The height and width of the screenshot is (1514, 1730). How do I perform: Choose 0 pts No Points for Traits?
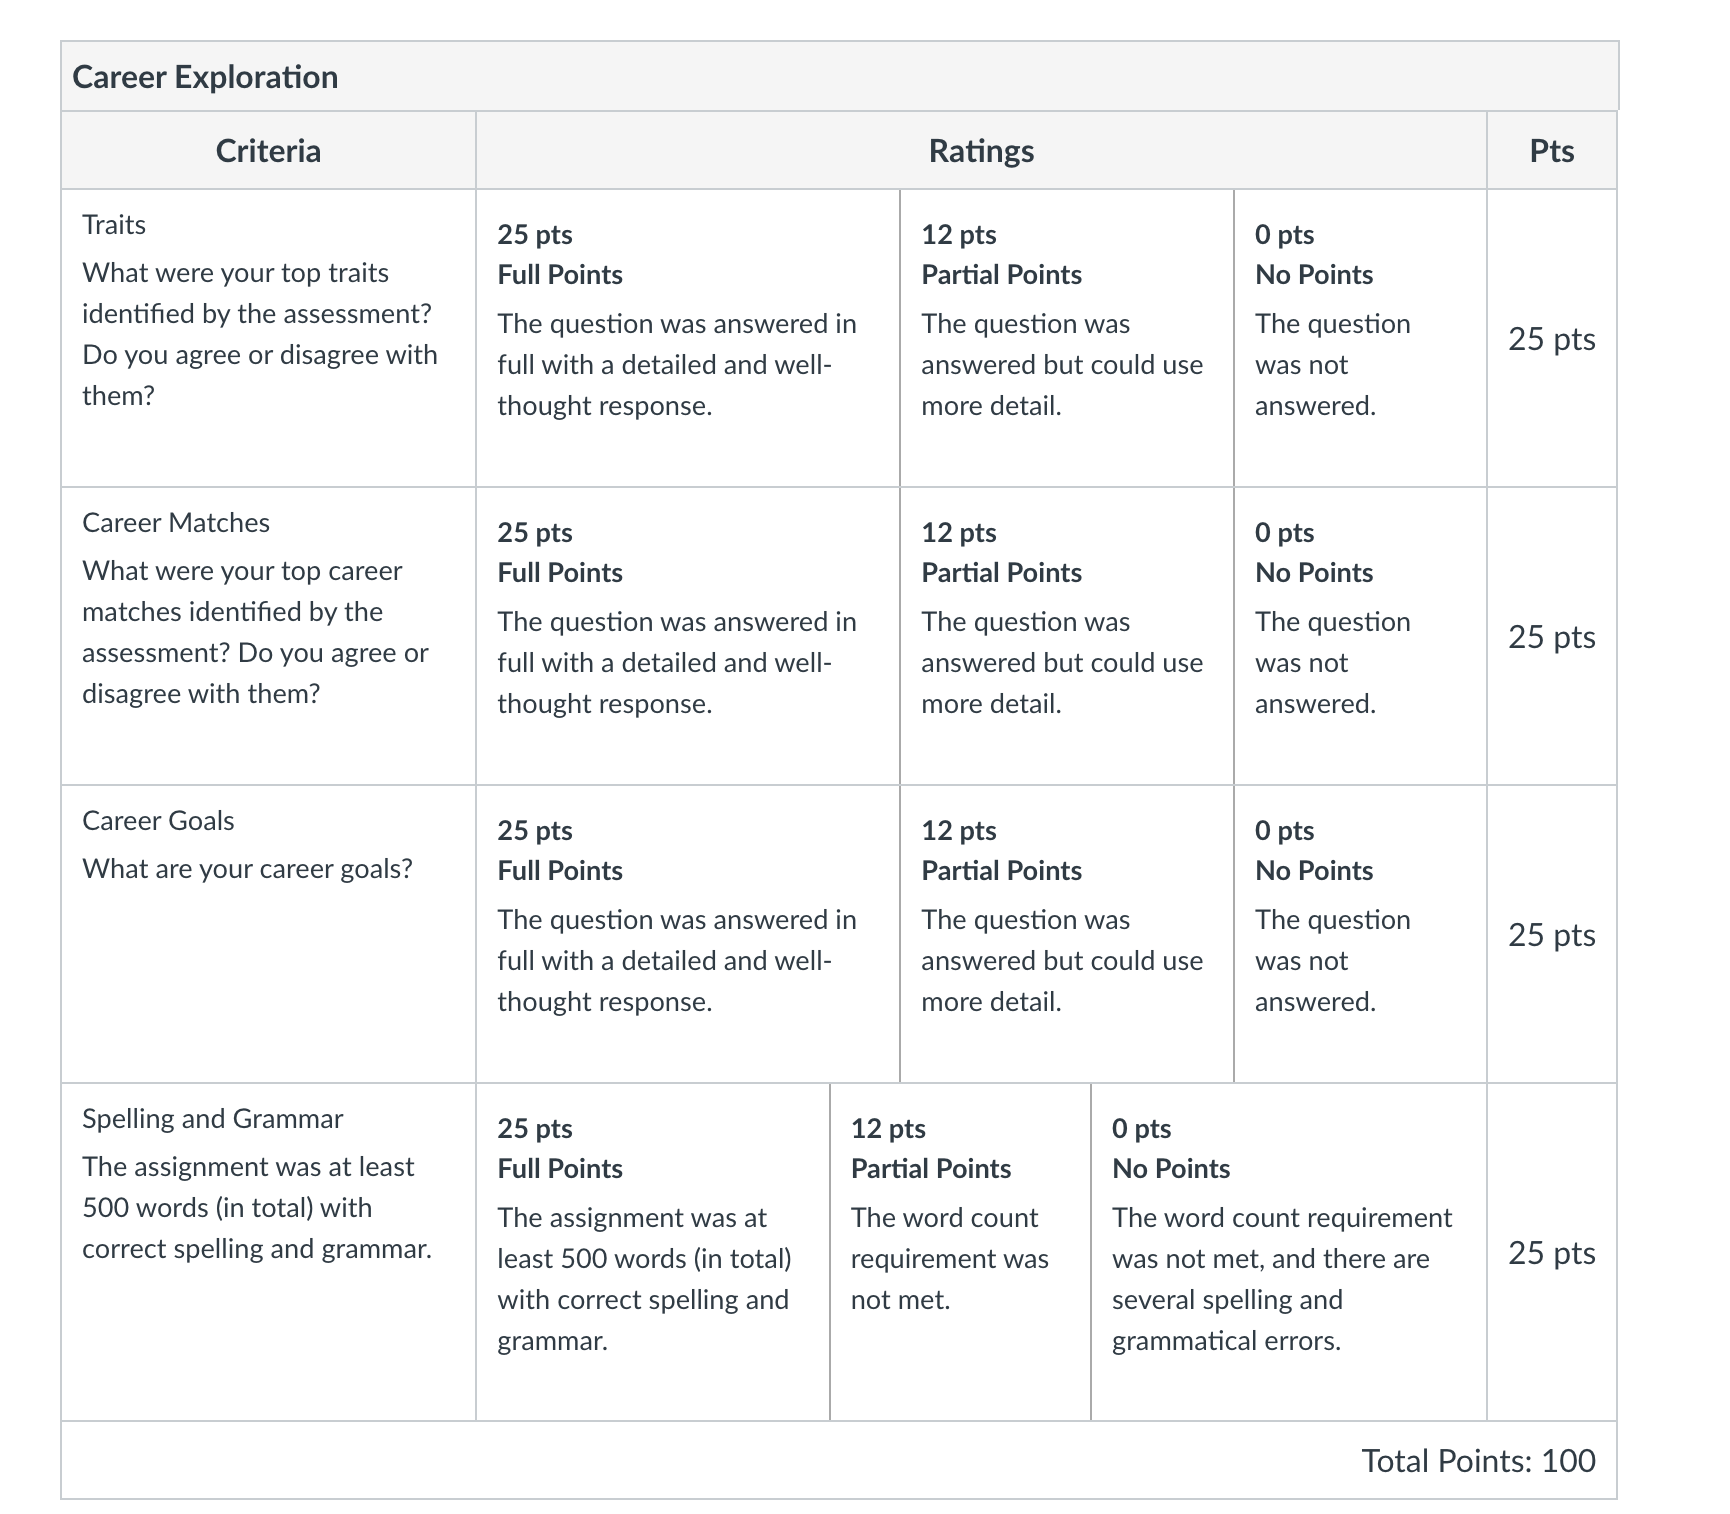click(x=1360, y=338)
